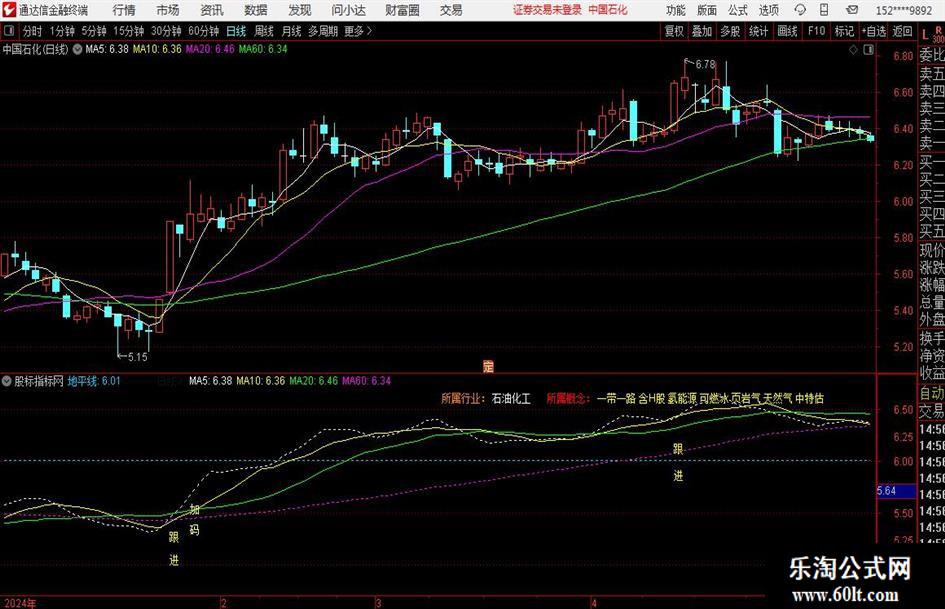This screenshot has height=609, width=945.
Task: Open the 公式 menu
Action: point(737,10)
